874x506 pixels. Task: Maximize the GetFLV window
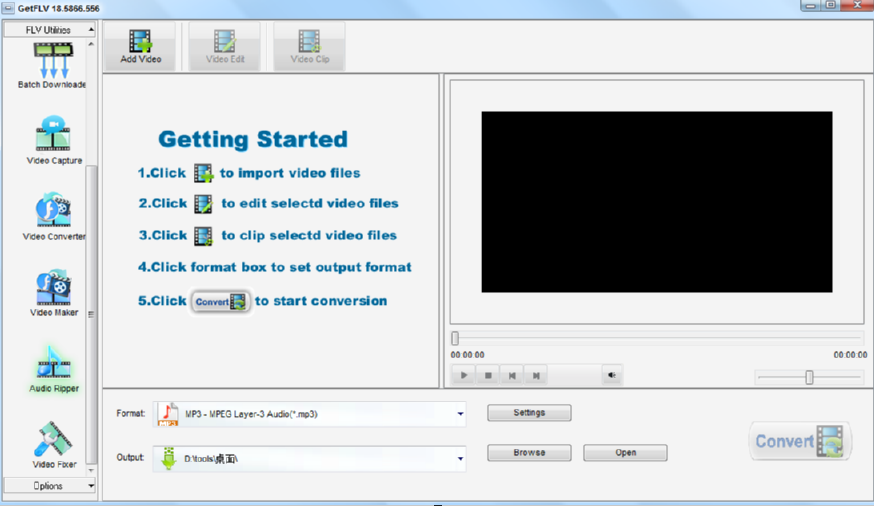[x=830, y=6]
